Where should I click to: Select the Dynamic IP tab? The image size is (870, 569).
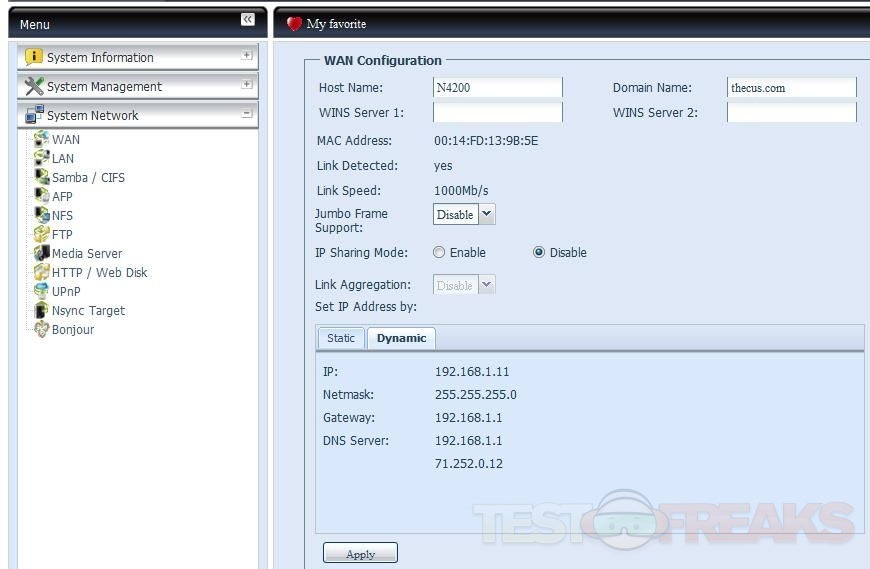point(401,338)
